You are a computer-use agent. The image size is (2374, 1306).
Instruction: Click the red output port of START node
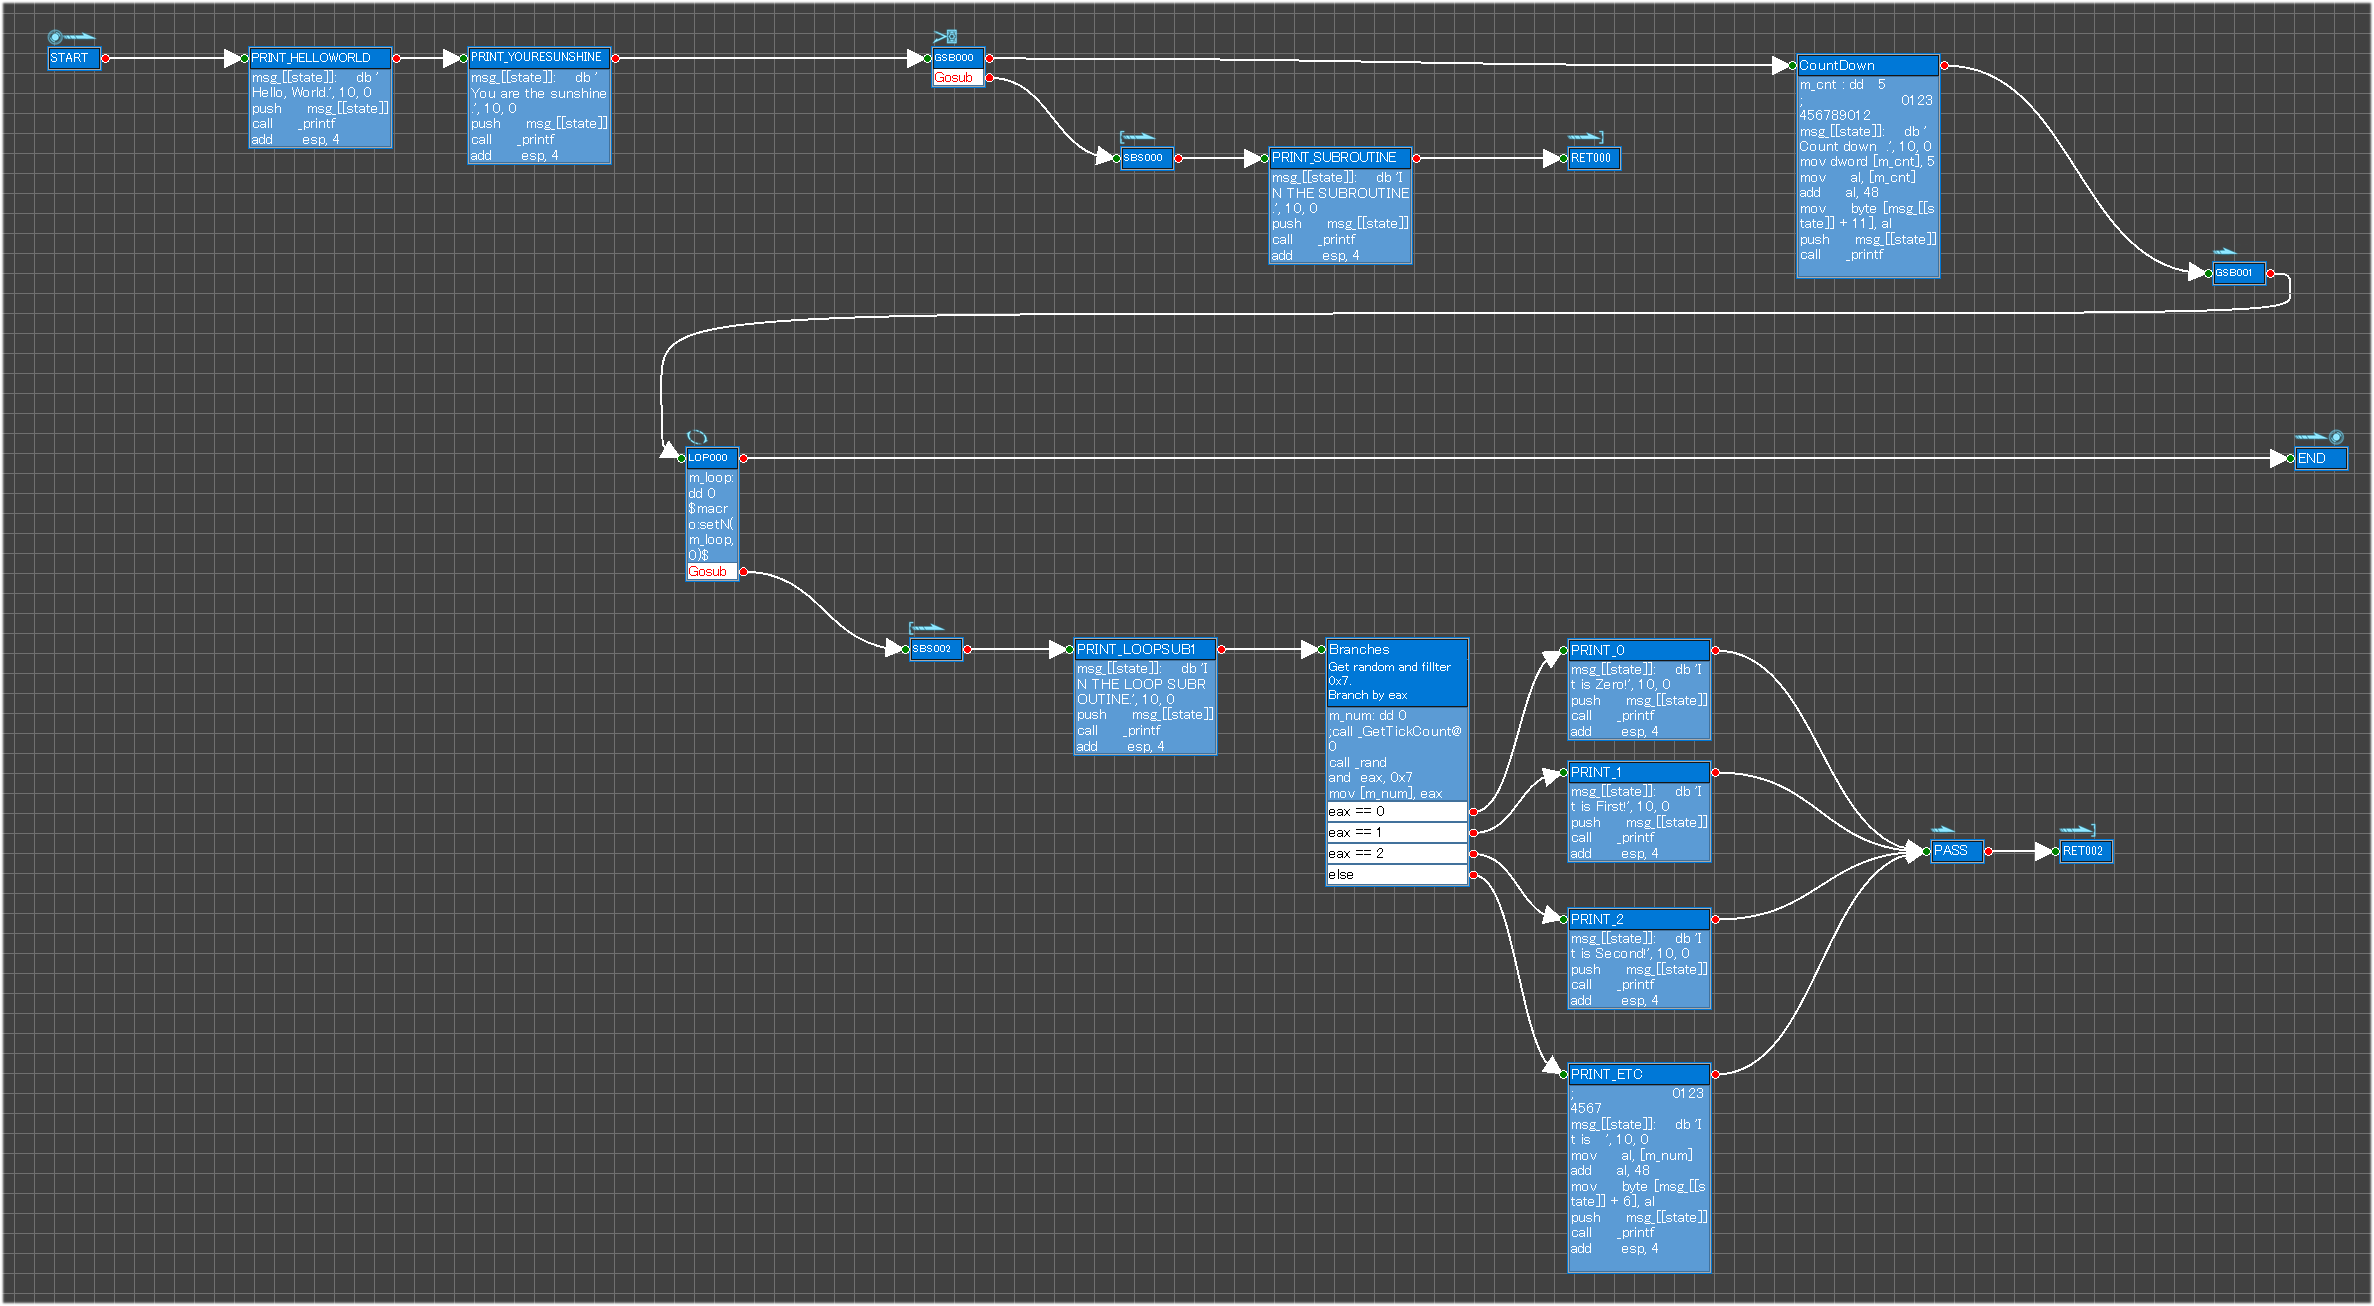point(106,59)
